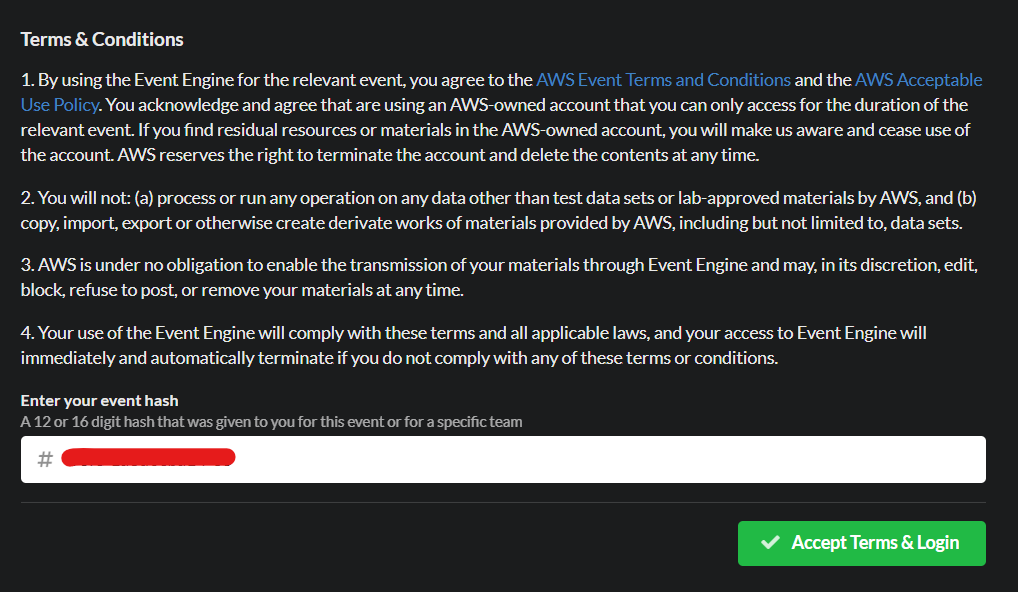Click the 'Enter your event hash' label

point(99,401)
